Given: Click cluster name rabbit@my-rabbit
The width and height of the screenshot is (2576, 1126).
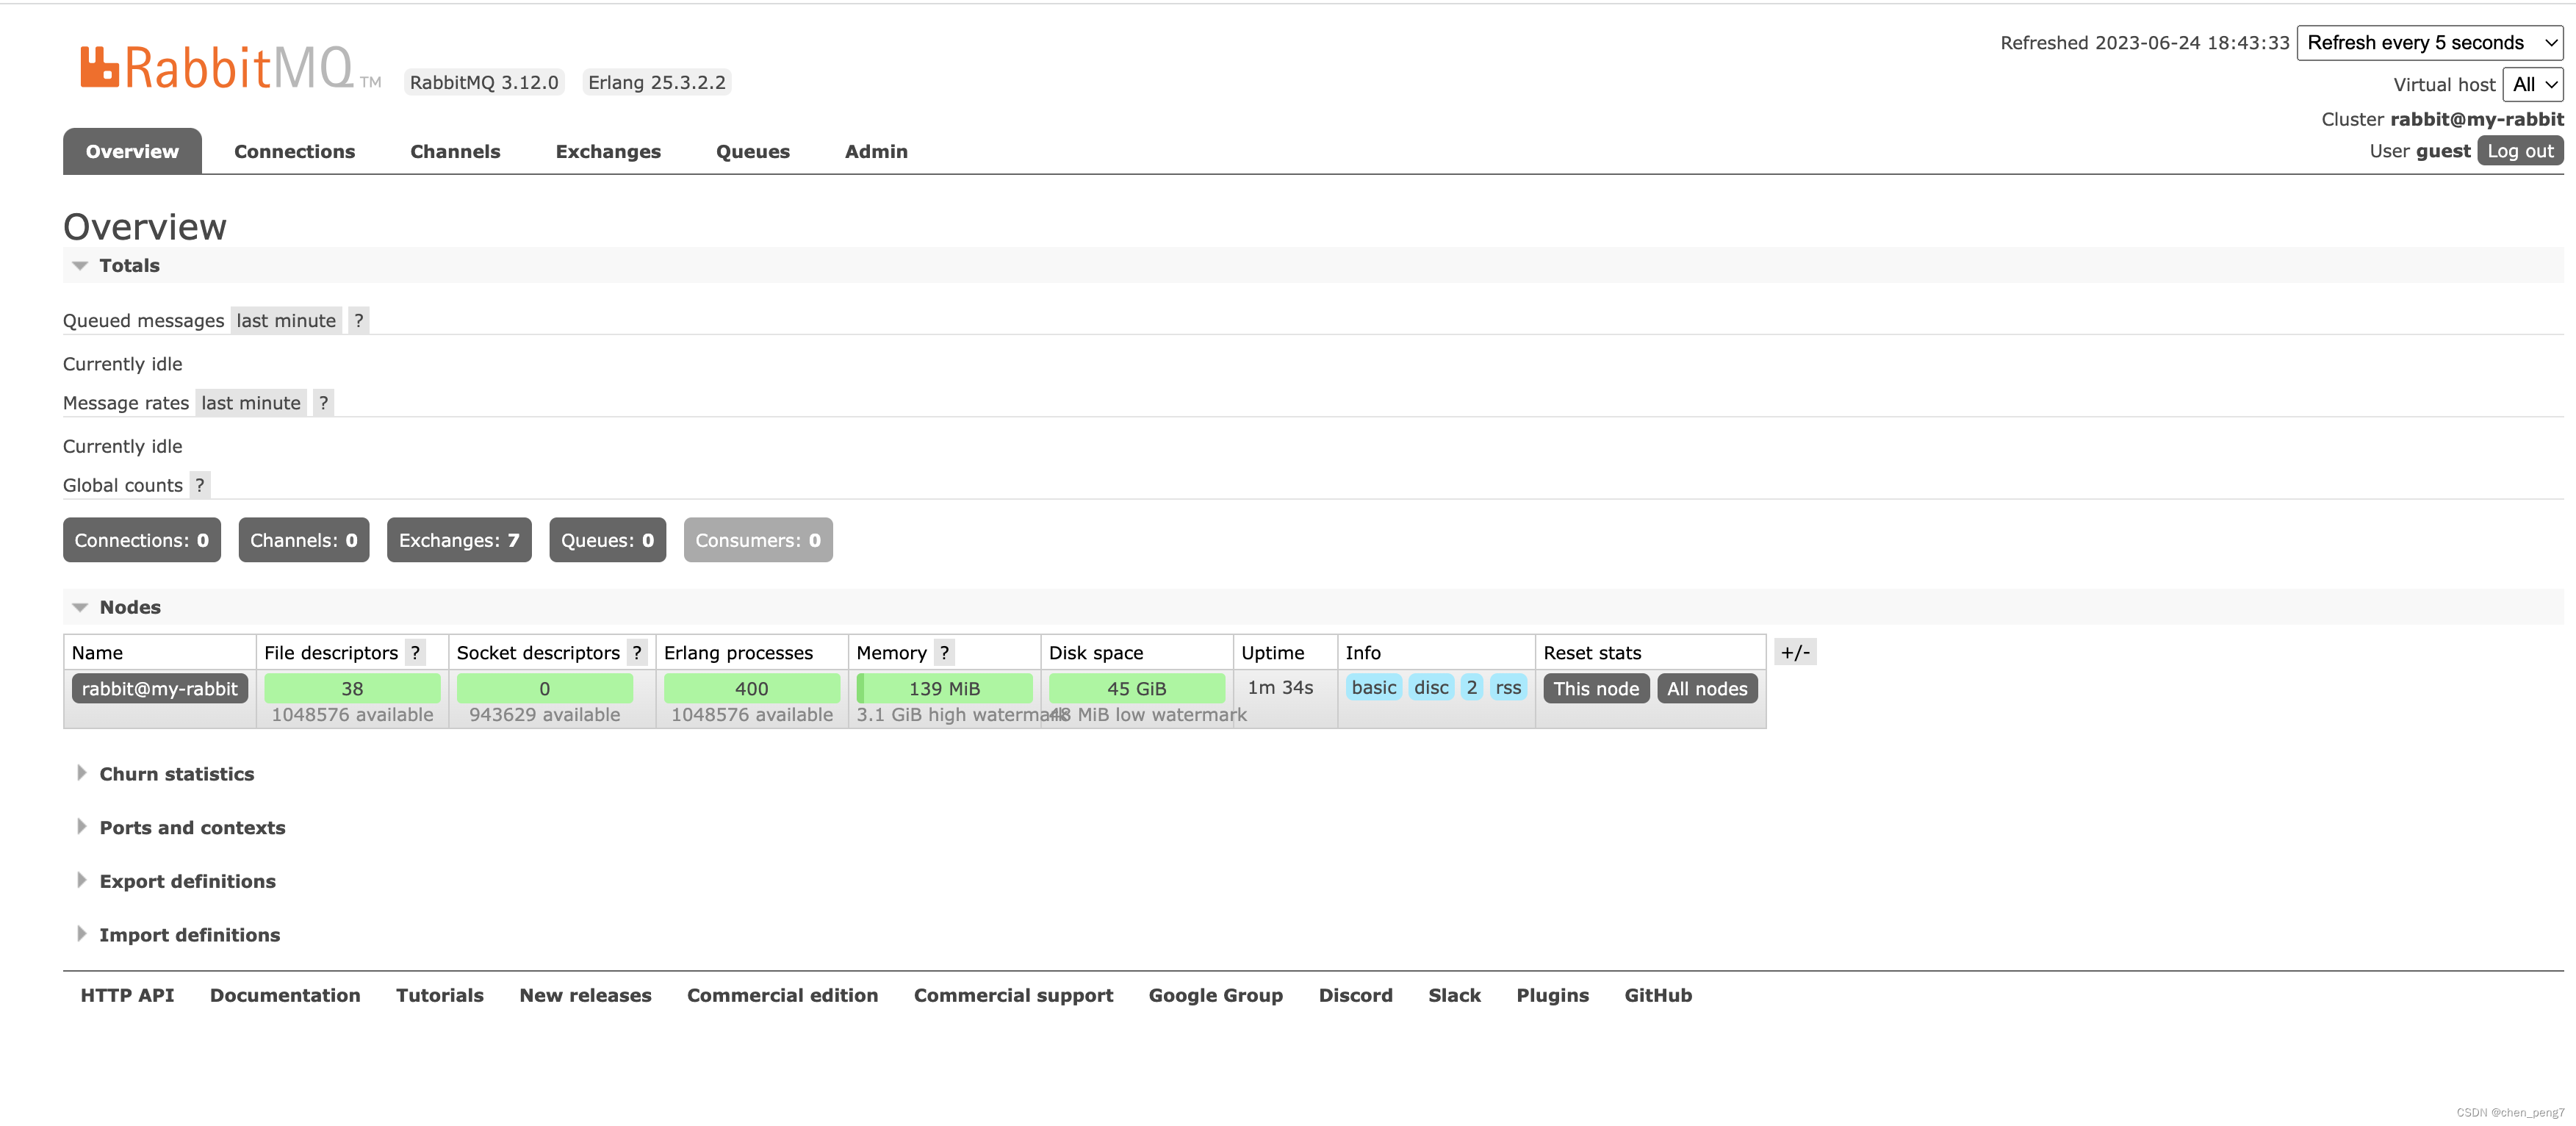Looking at the screenshot, I should click(2476, 119).
